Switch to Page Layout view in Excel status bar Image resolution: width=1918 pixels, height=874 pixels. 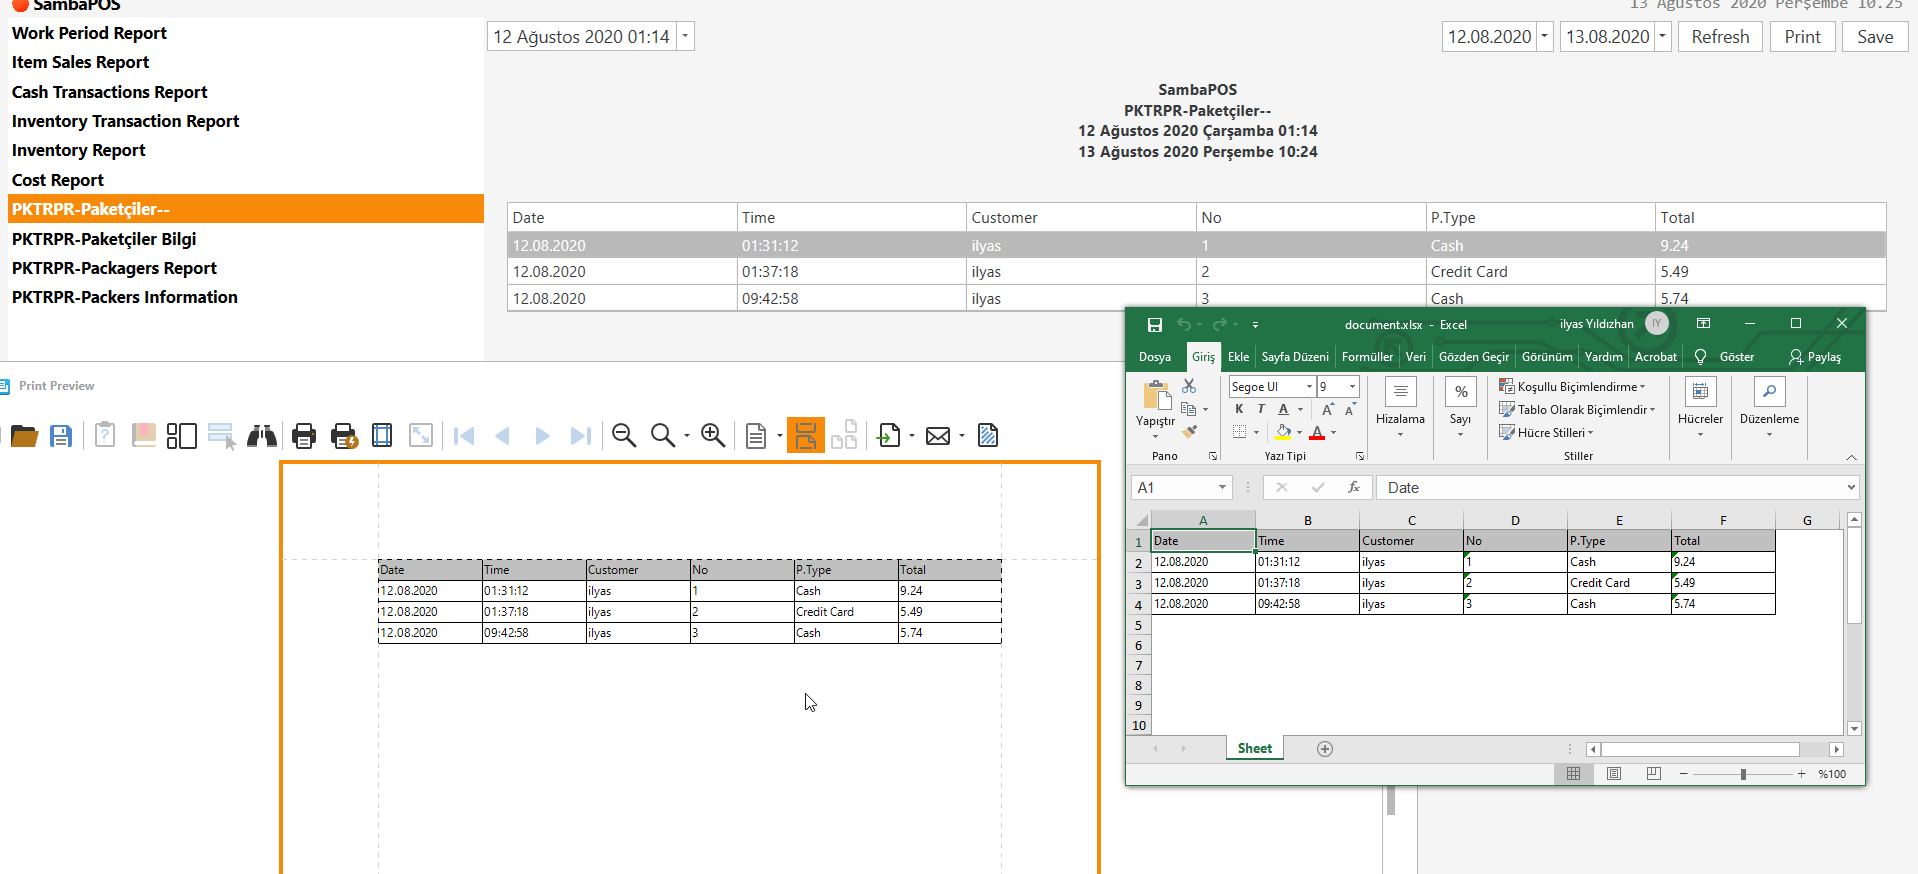coord(1614,774)
